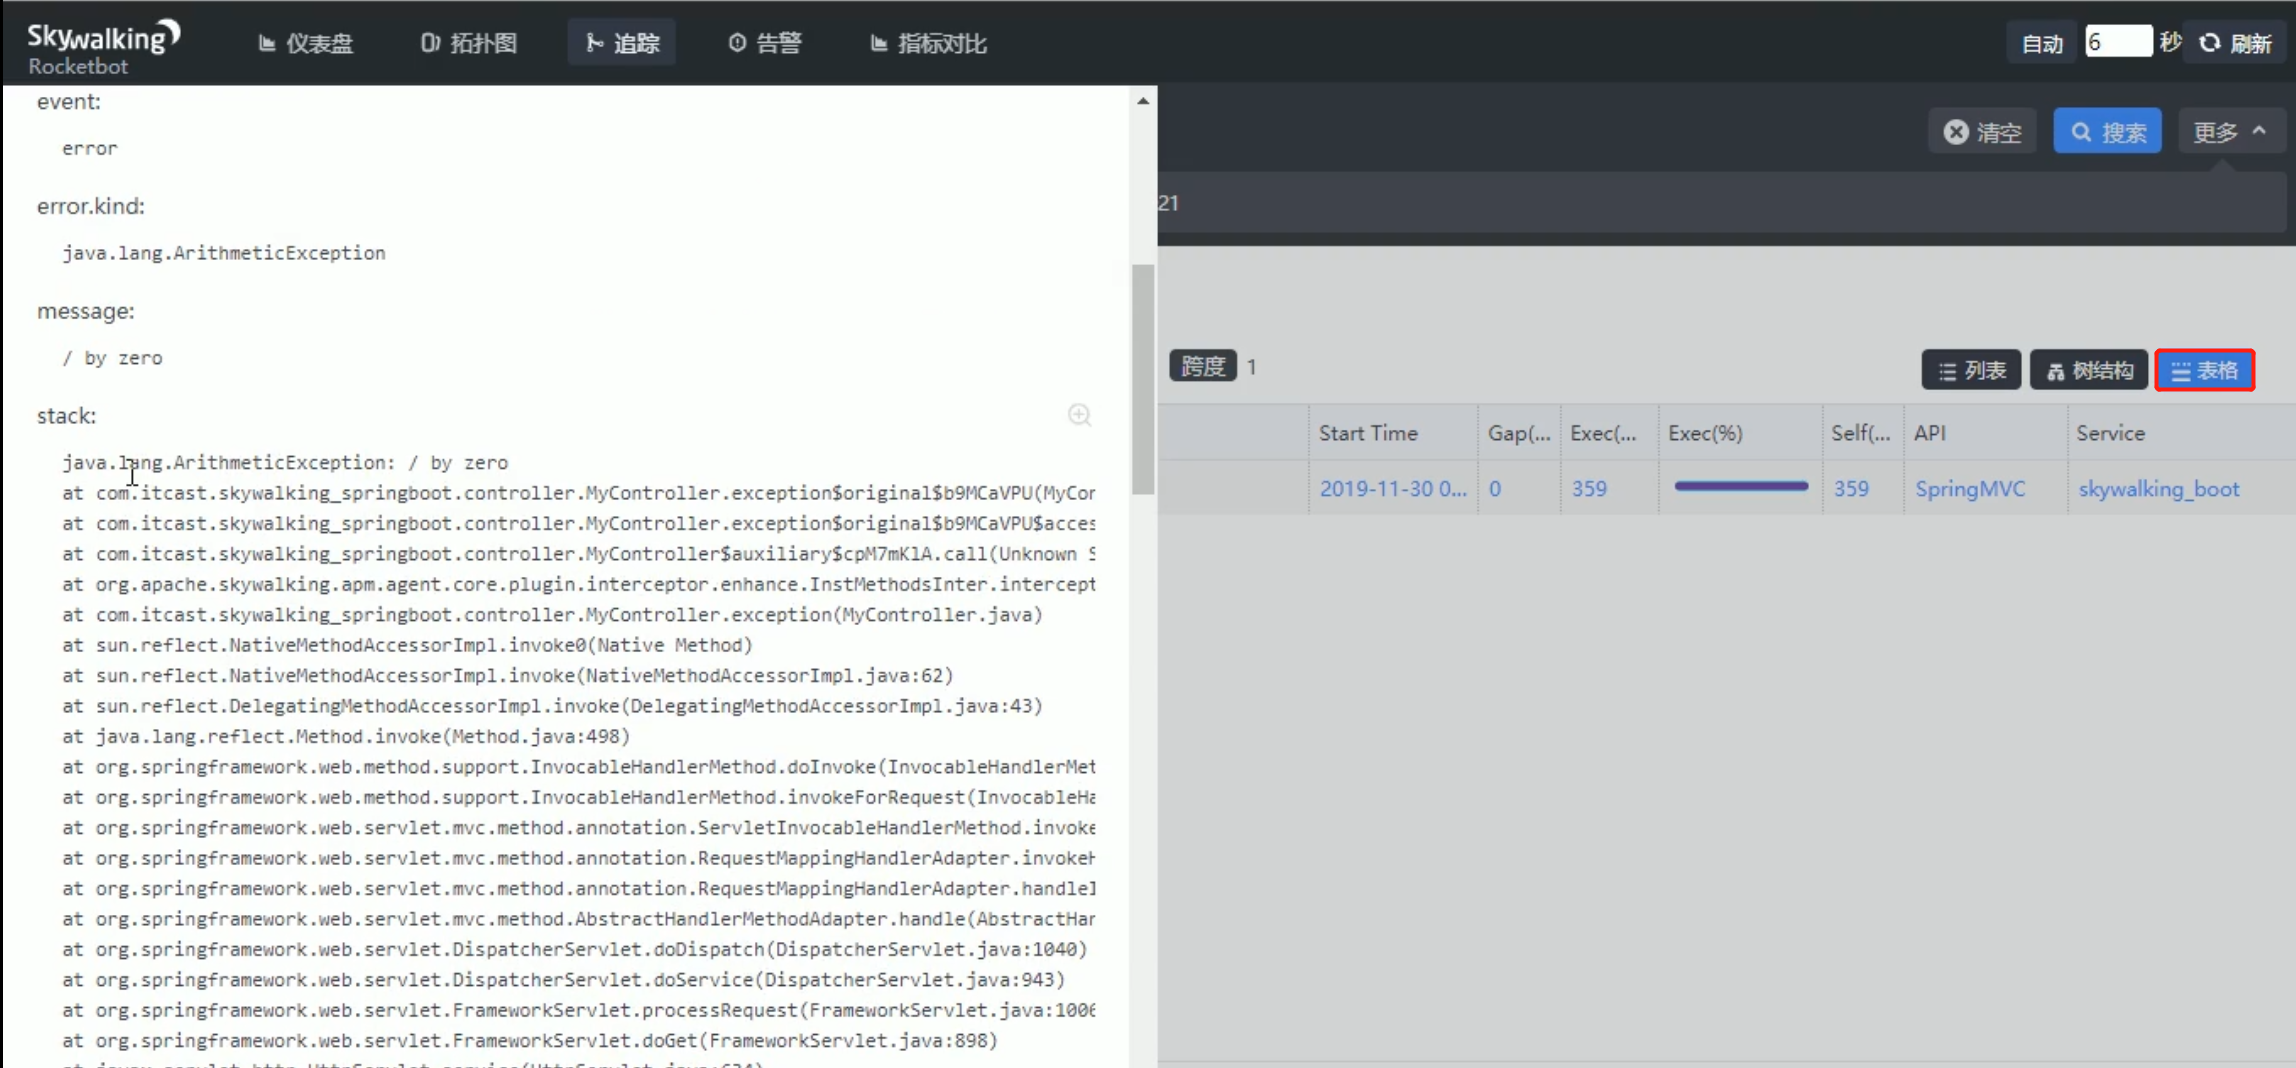2296x1068 pixels.
Task: Switch to 树结构 tree view
Action: point(2088,371)
